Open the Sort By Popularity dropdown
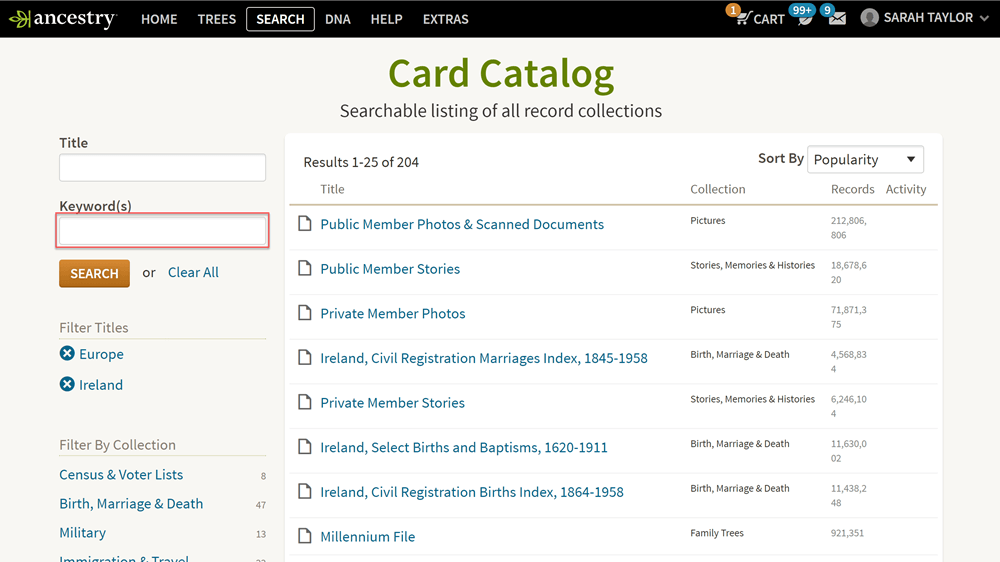The height and width of the screenshot is (562, 1000). pyautogui.click(x=865, y=159)
